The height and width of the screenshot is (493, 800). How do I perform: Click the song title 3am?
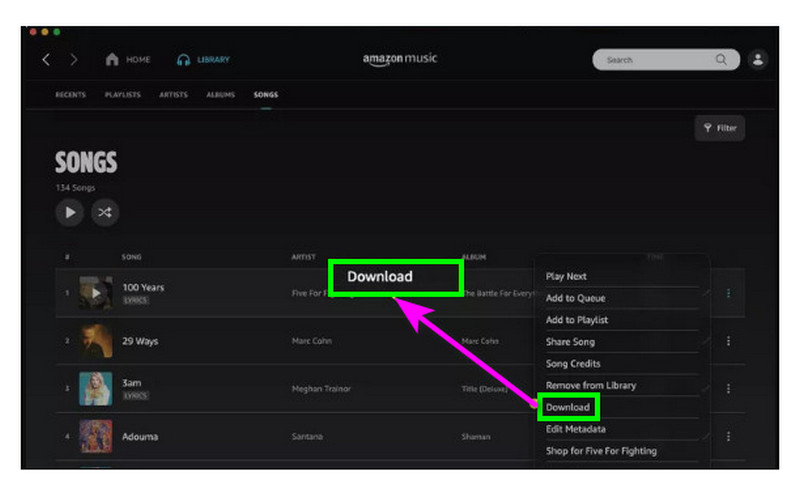pos(132,383)
